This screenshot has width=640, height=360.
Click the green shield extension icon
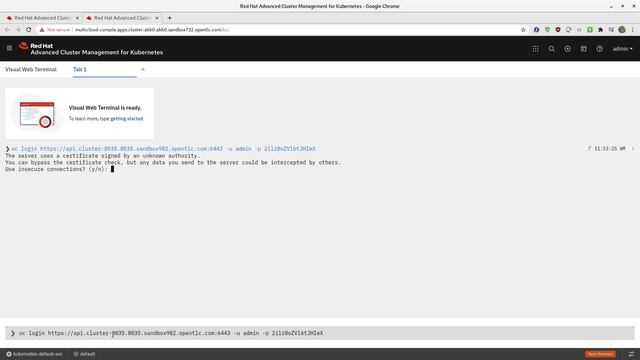pyautogui.click(x=547, y=30)
